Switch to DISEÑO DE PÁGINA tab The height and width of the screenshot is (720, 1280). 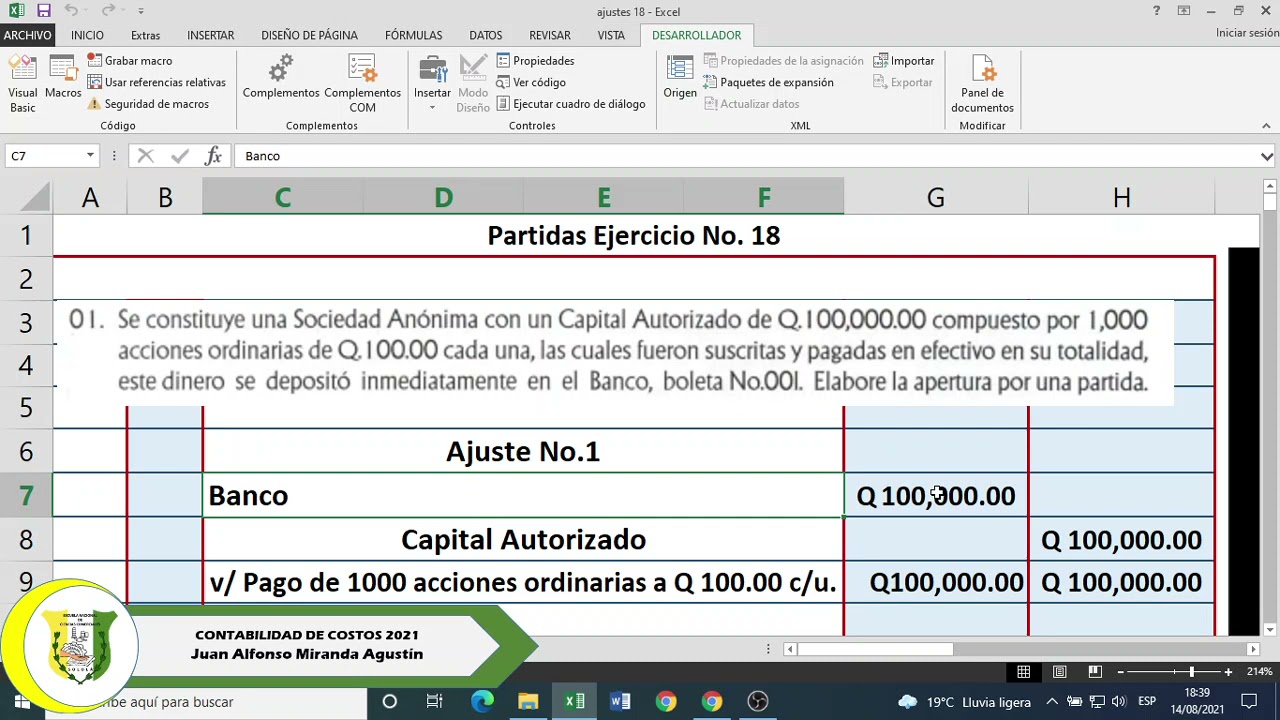(x=309, y=35)
